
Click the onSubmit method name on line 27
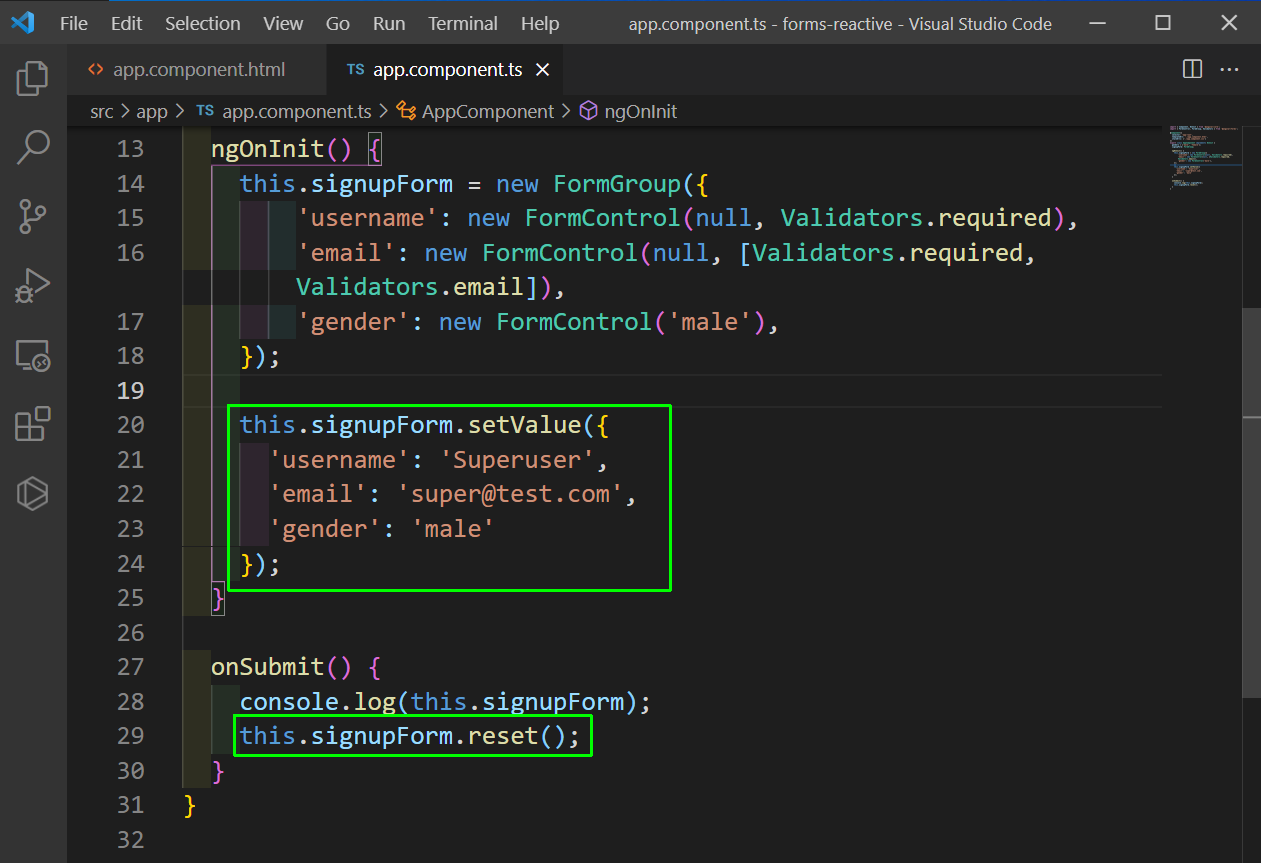pos(268,666)
